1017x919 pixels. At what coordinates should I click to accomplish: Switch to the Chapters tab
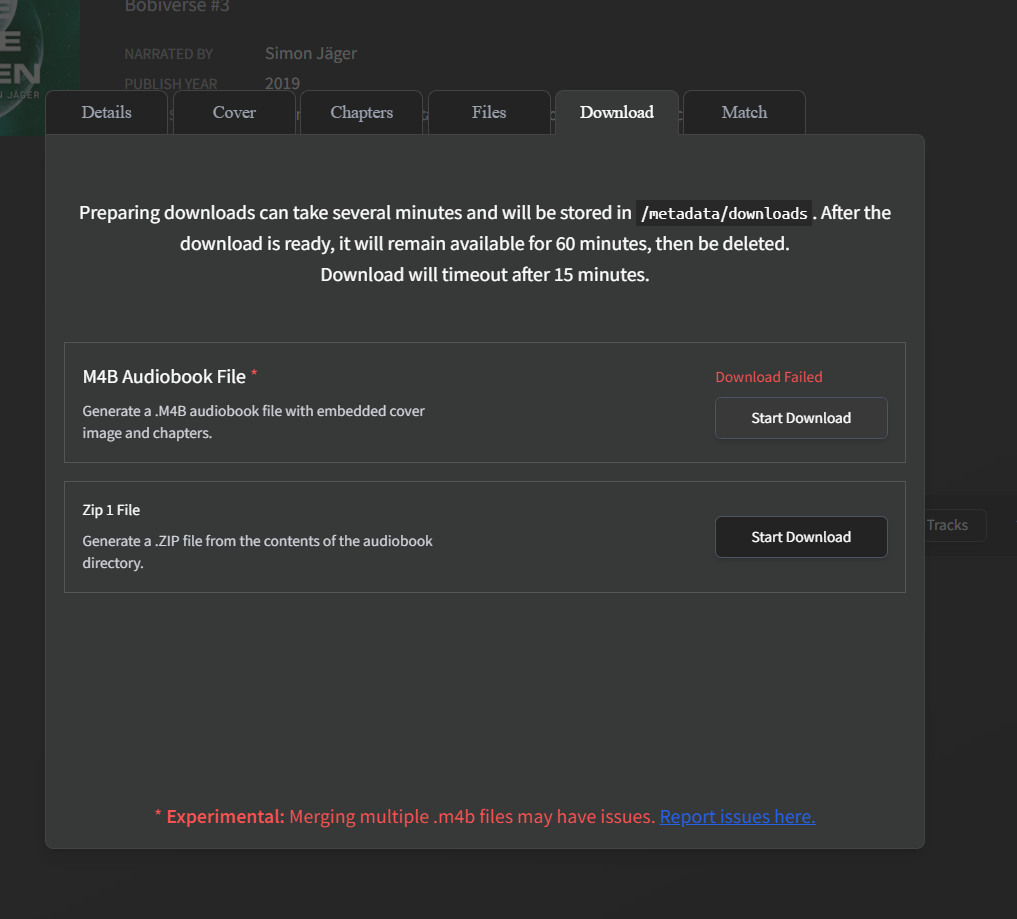pos(361,112)
